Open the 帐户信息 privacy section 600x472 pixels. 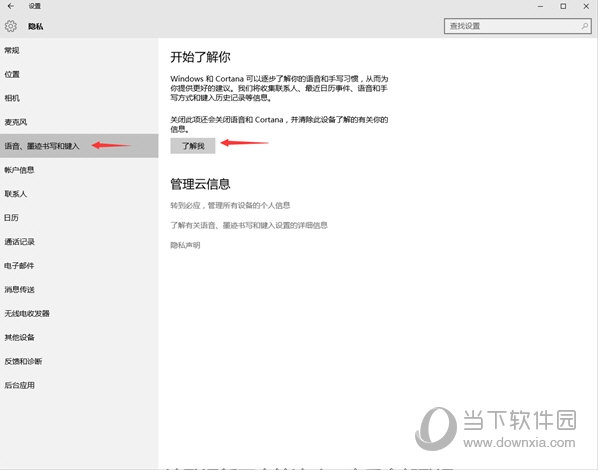point(79,170)
